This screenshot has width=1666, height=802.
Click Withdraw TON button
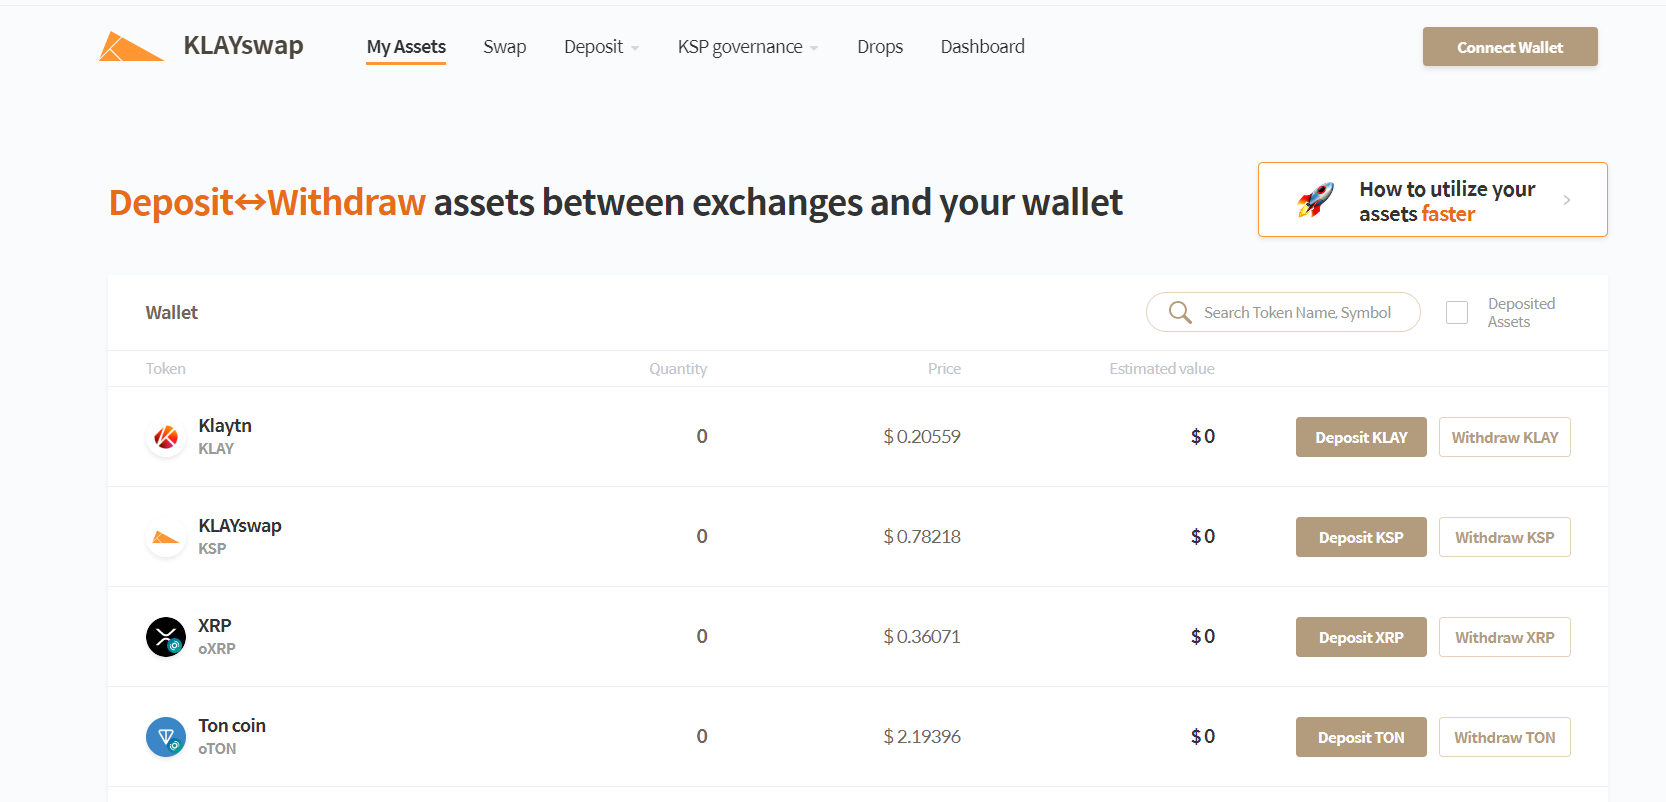1505,737
